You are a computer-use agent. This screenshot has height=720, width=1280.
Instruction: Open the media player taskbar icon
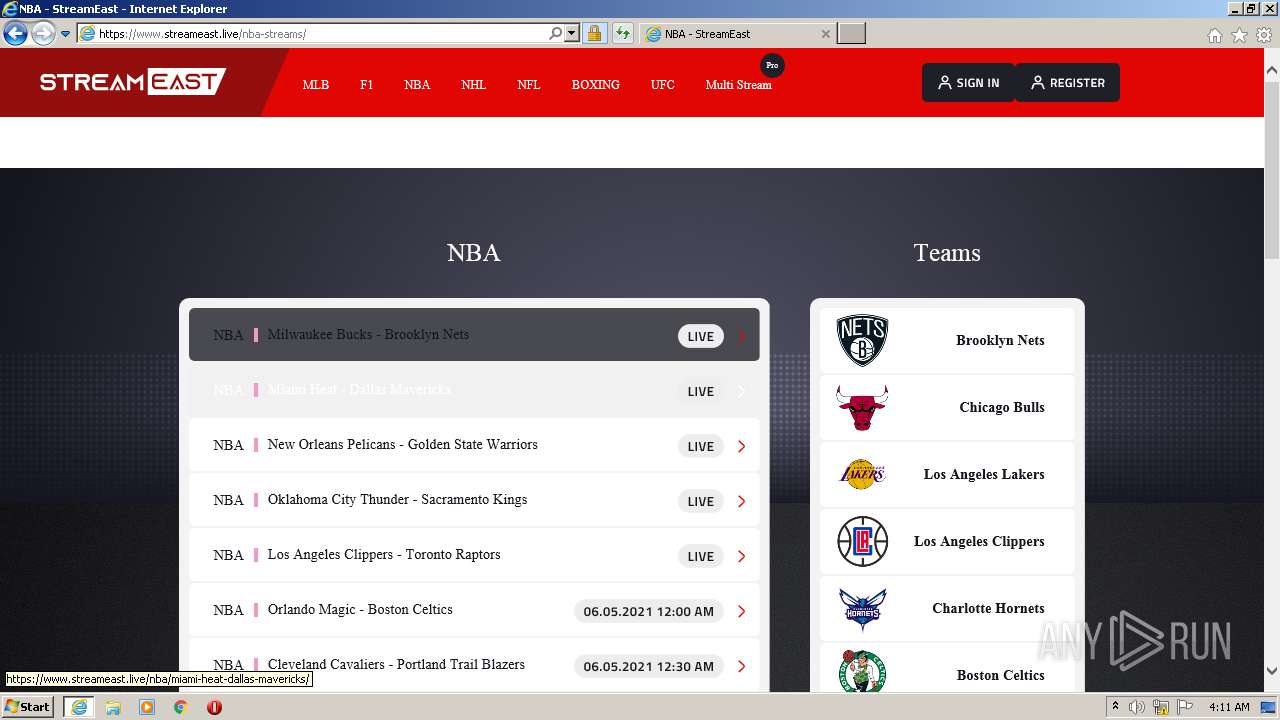[147, 707]
